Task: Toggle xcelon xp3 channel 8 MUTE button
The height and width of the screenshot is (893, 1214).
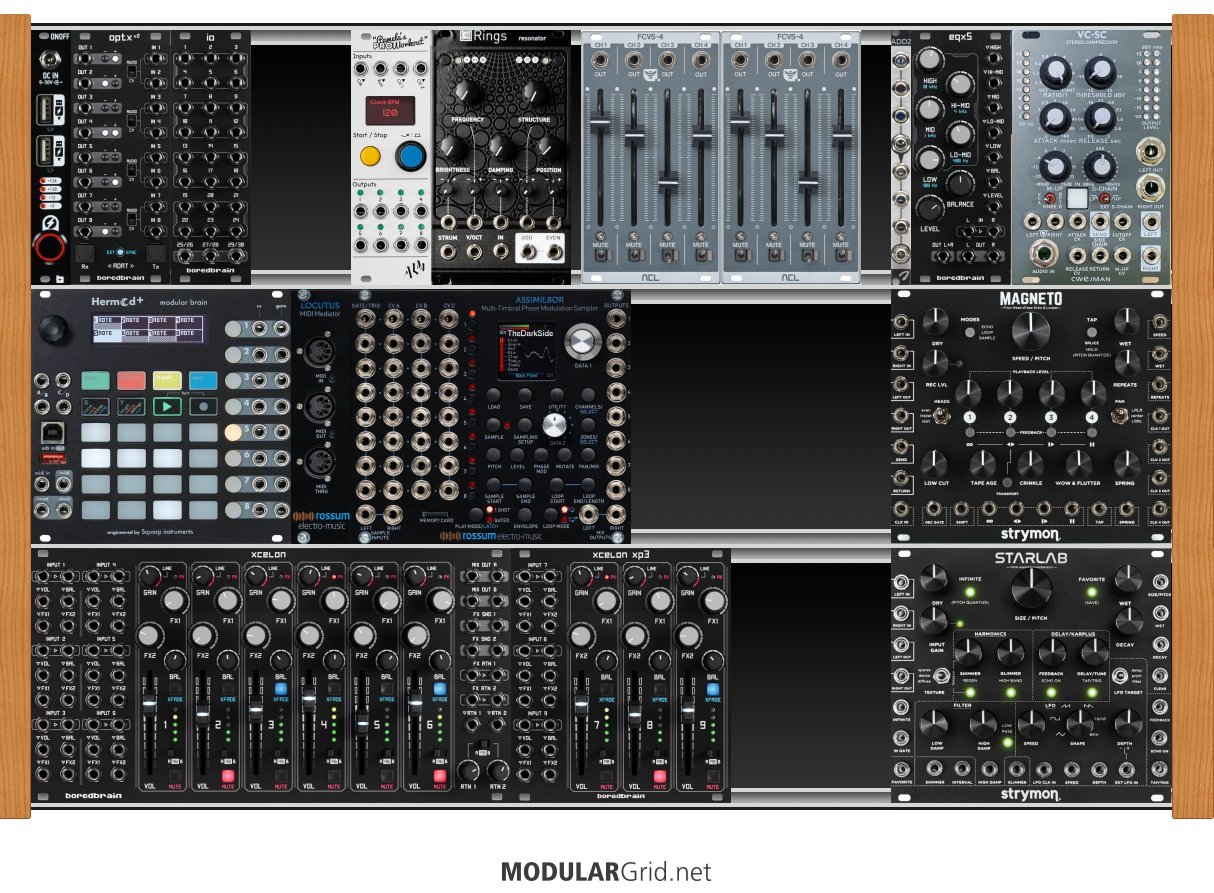Action: 660,776
